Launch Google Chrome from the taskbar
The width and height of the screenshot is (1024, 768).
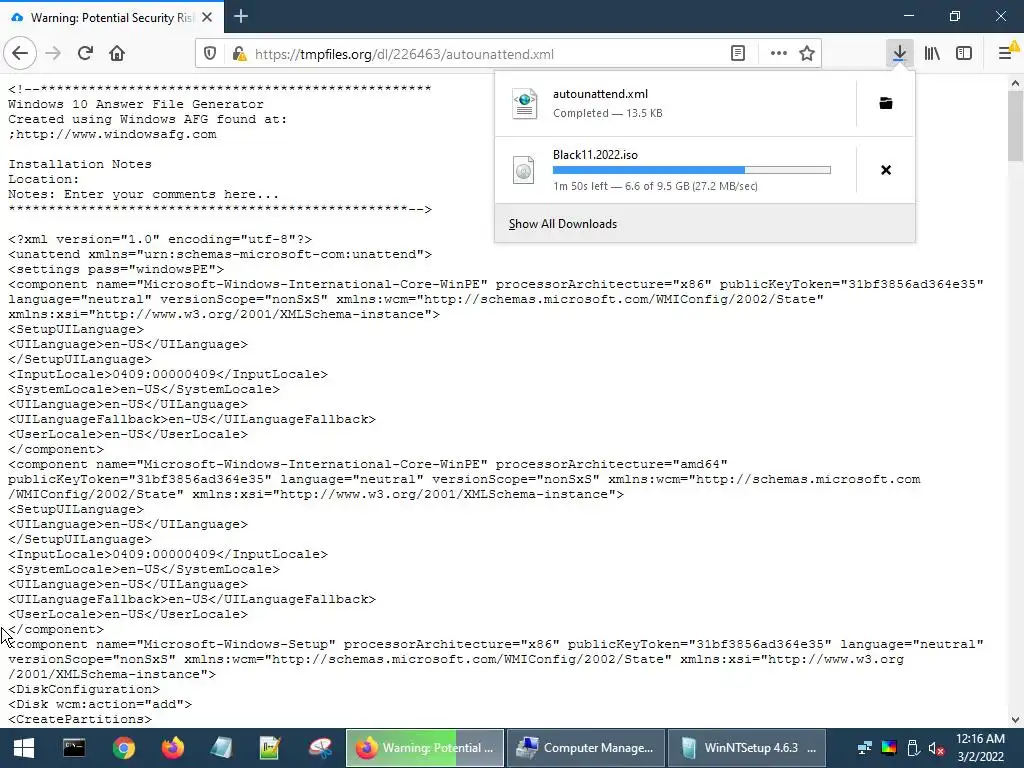tap(123, 748)
